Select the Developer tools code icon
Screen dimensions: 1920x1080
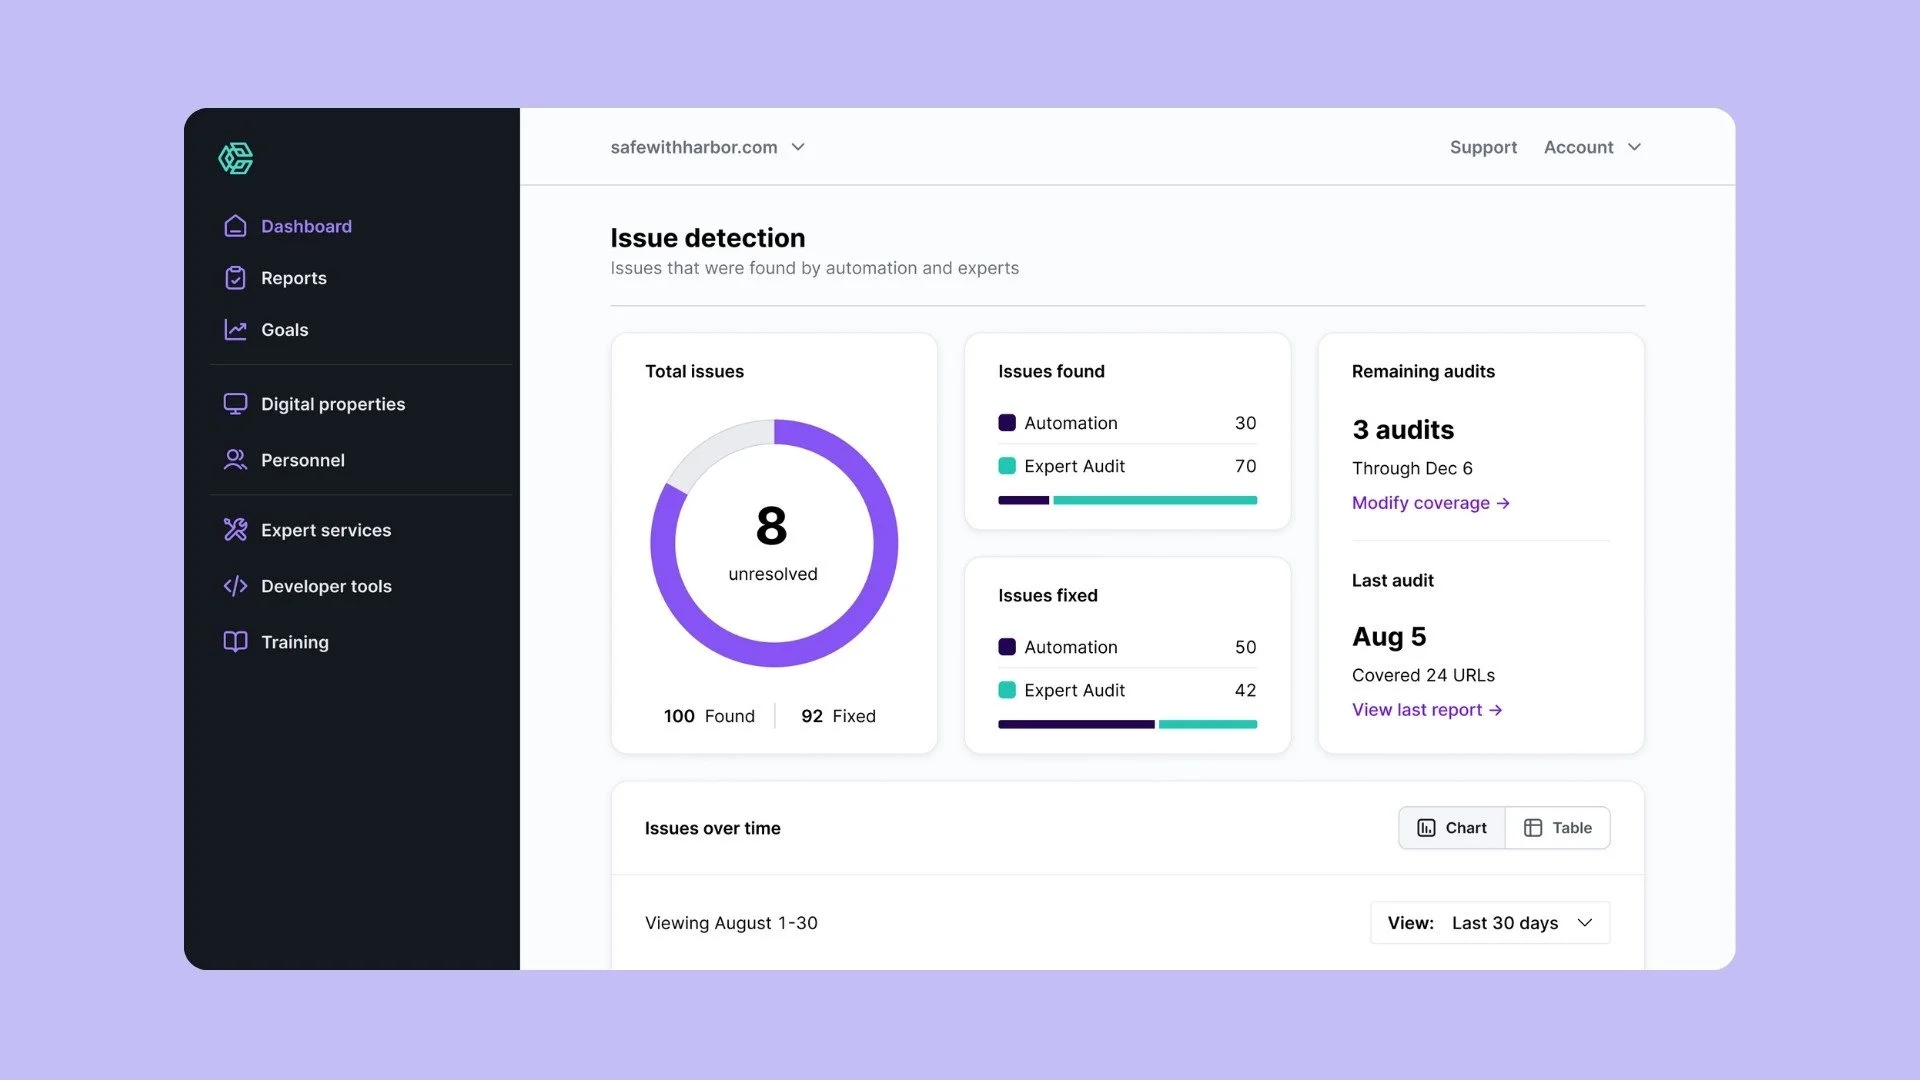tap(235, 586)
